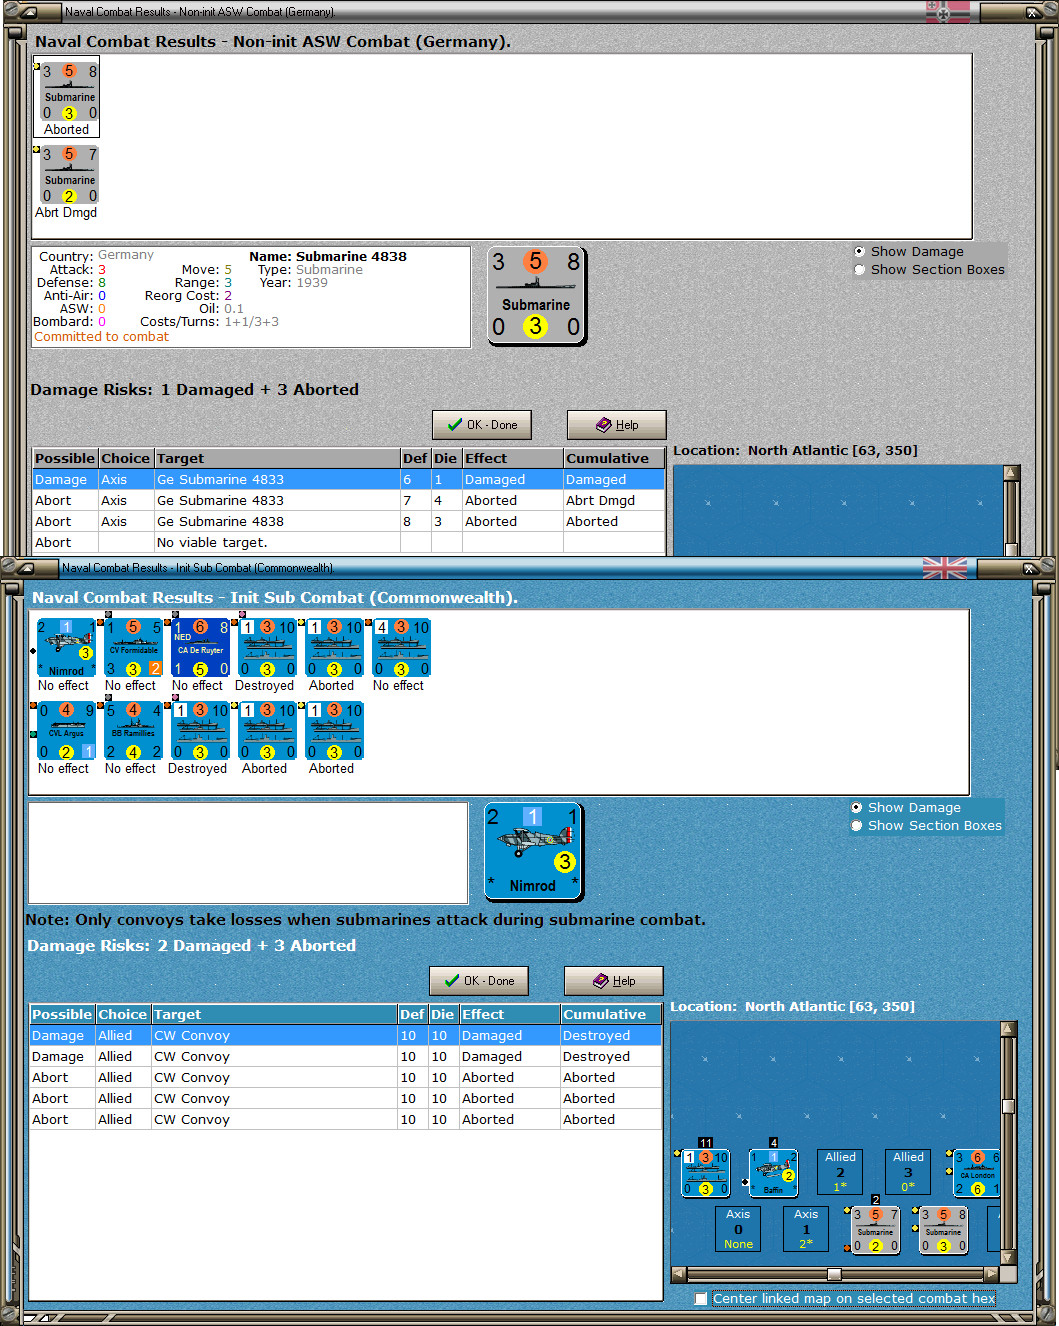
Task: Click 'Committed to combat' status text
Action: tap(102, 337)
